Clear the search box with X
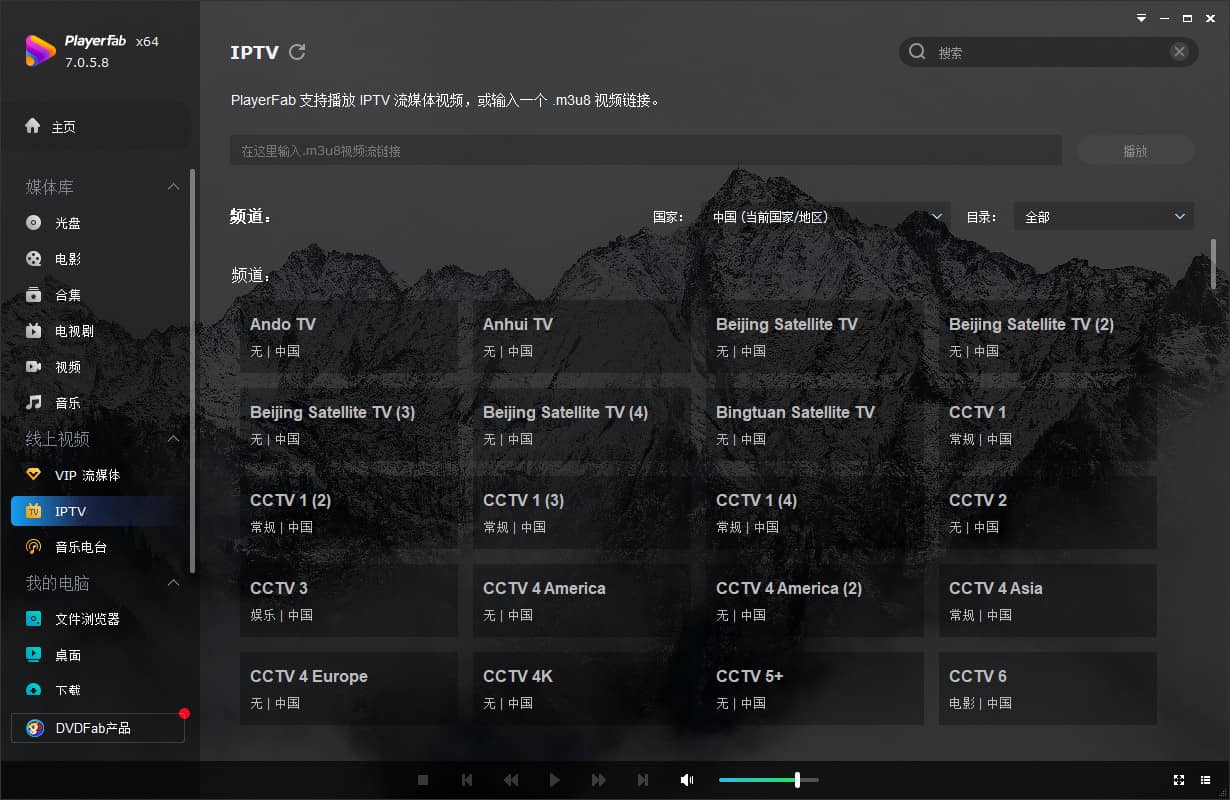This screenshot has width=1230, height=800. pos(1180,52)
